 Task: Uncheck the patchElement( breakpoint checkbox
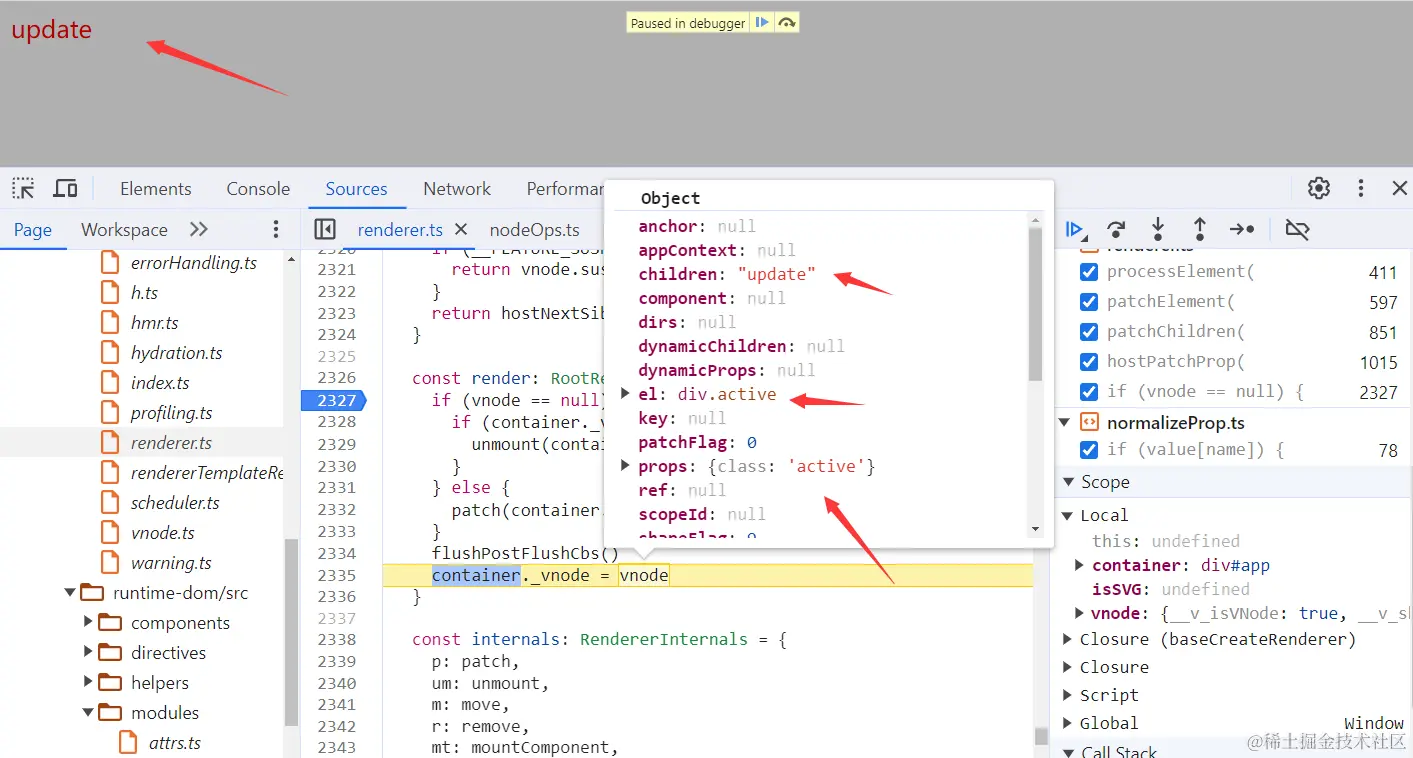(x=1089, y=302)
